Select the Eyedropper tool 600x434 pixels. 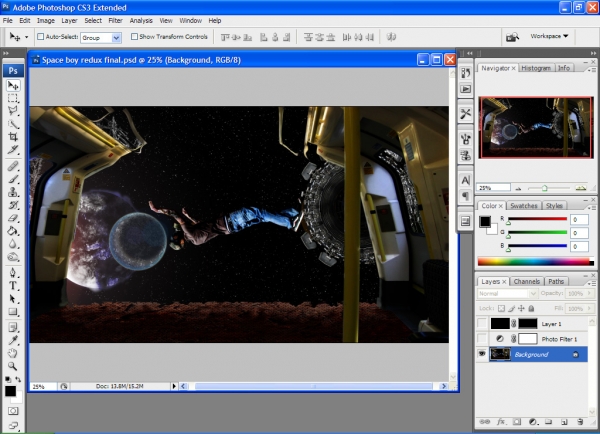point(13,340)
